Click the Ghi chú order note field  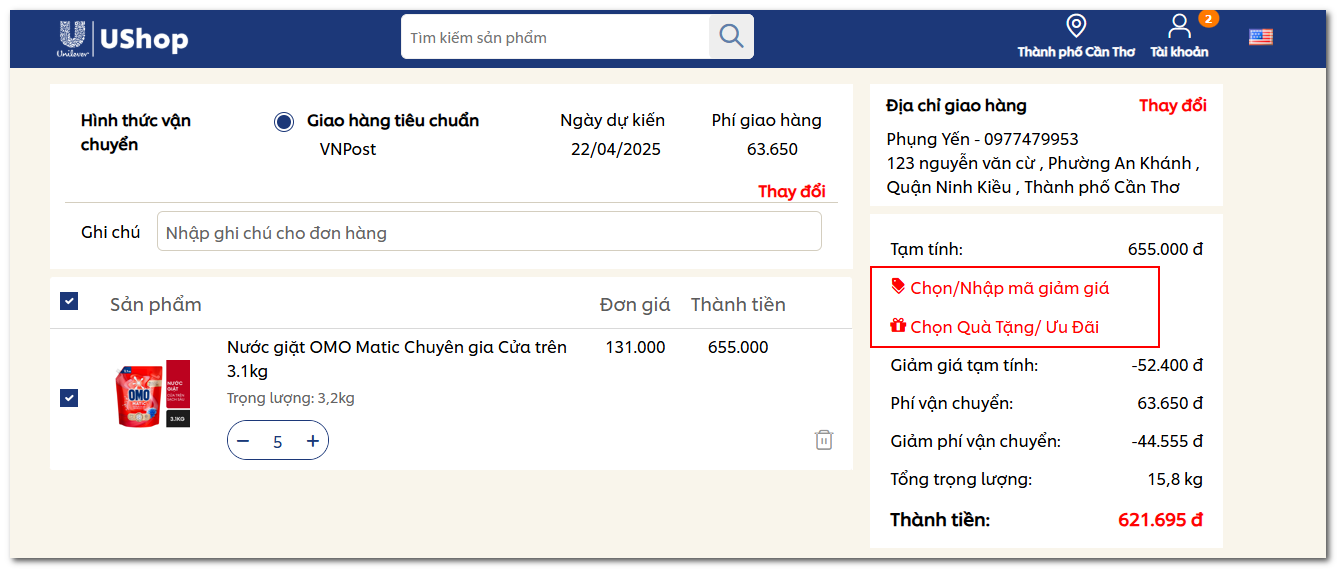[x=489, y=231]
